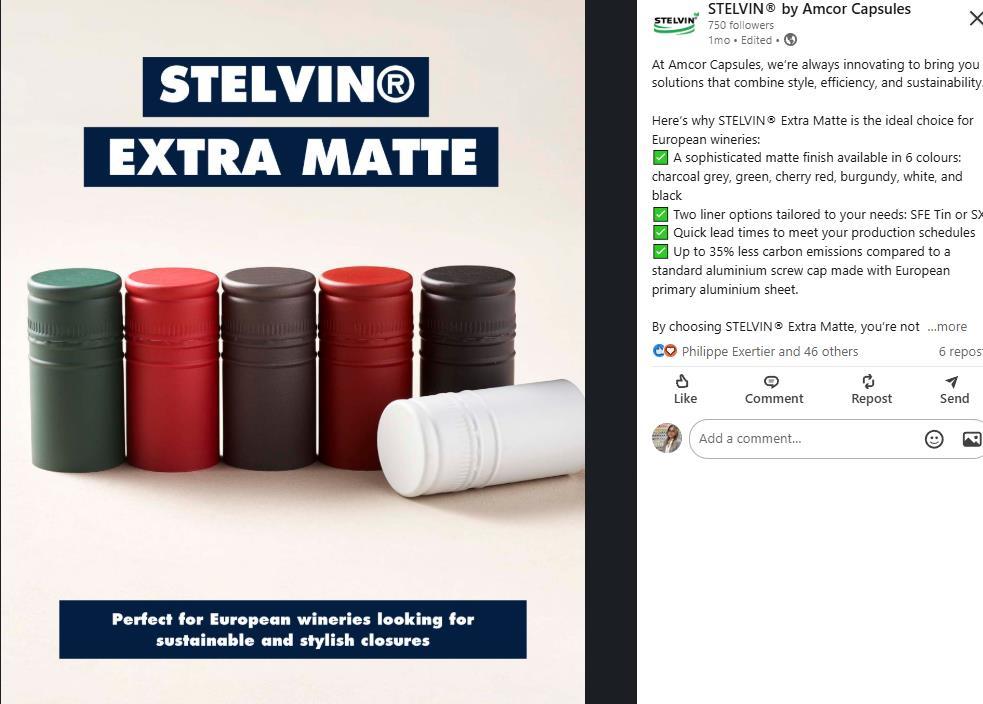Click the Repost arrows icon
The width and height of the screenshot is (983, 704).
868,381
